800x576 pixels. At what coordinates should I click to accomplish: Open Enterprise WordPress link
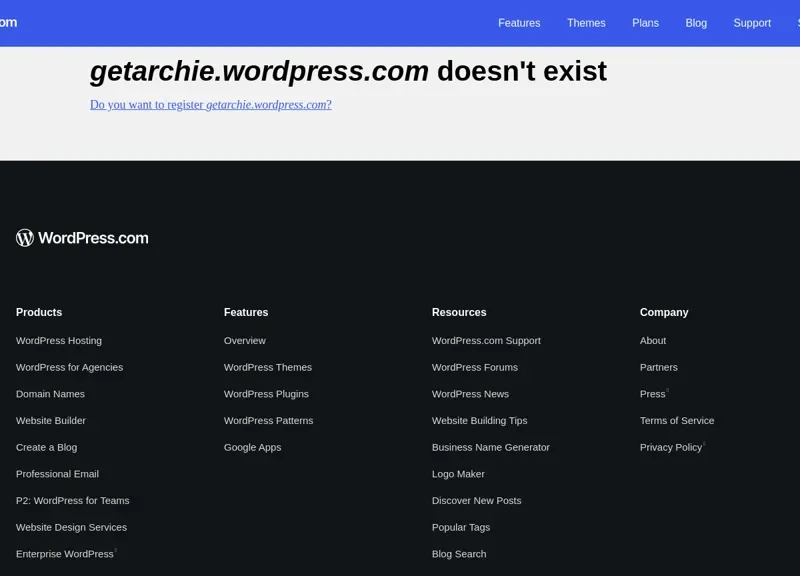tap(65, 554)
